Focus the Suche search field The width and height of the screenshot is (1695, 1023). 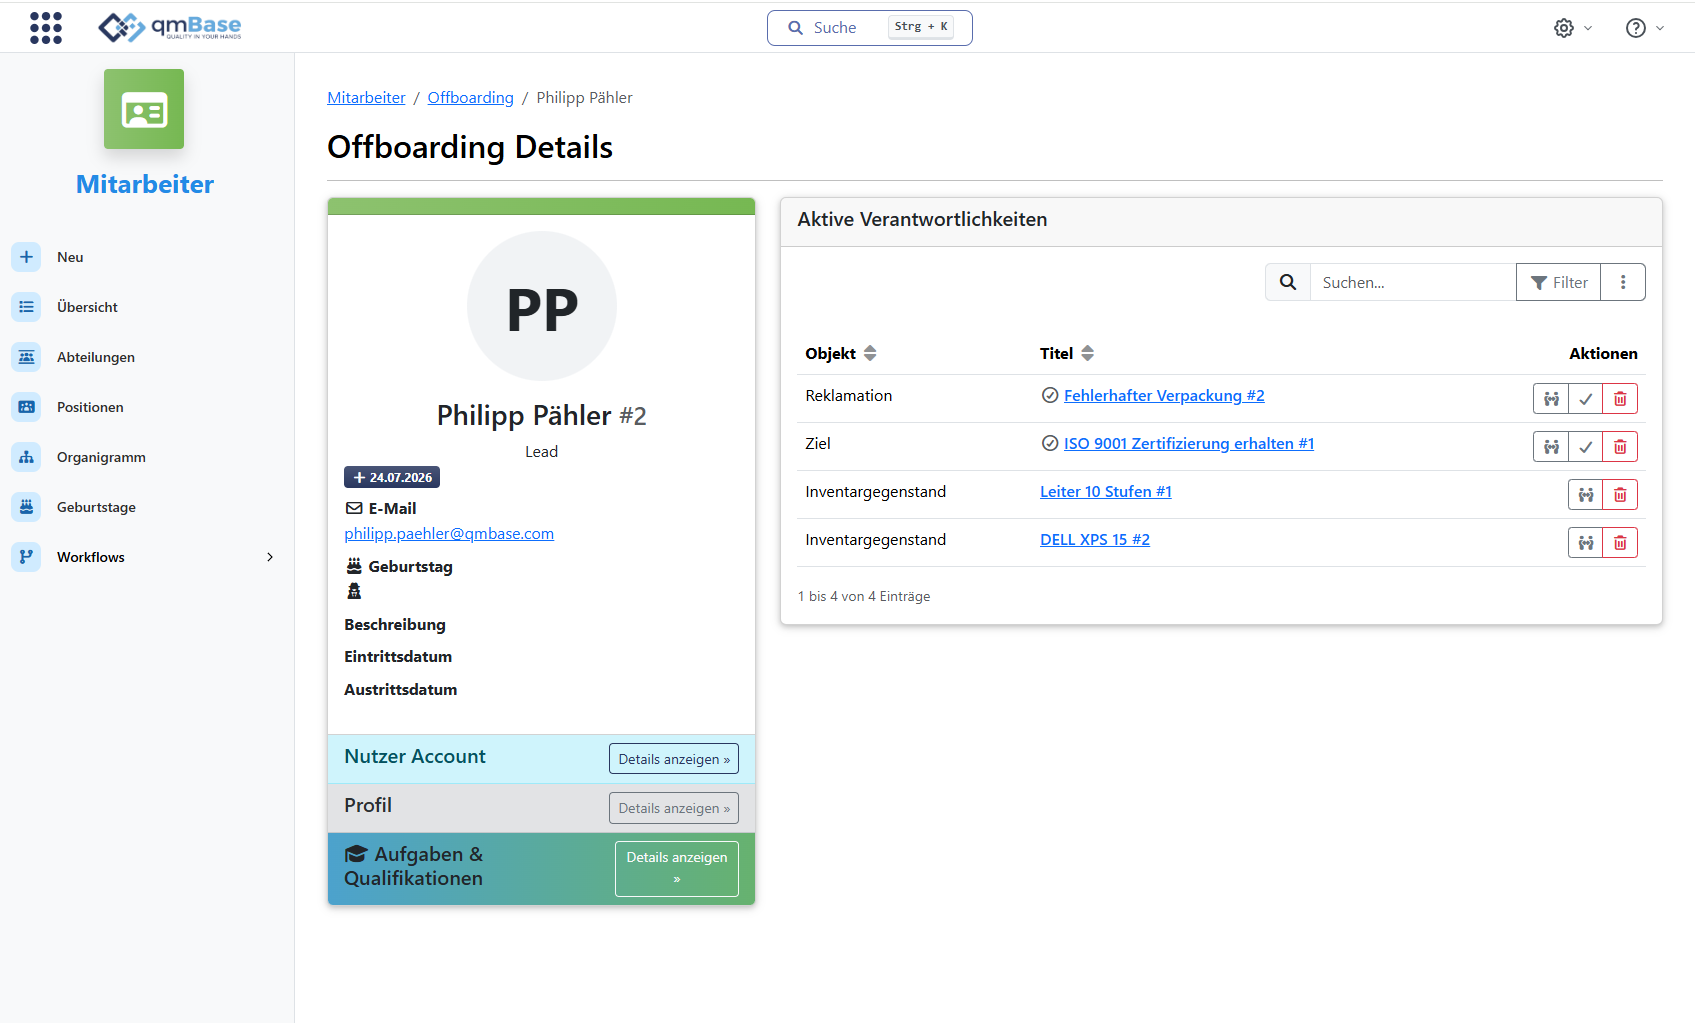coord(869,28)
